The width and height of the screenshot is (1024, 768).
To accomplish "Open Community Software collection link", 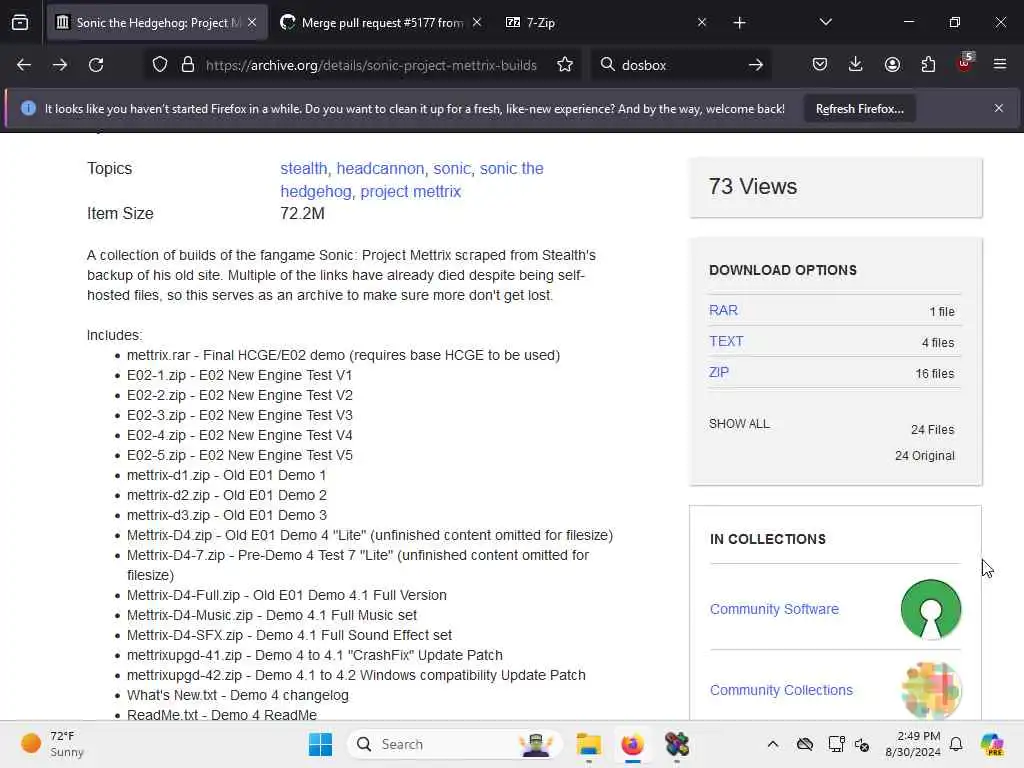I will point(774,609).
